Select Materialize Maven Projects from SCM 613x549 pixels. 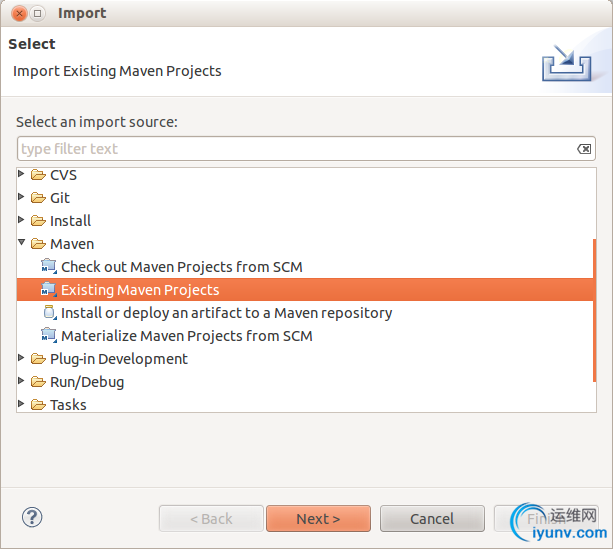tap(186, 336)
